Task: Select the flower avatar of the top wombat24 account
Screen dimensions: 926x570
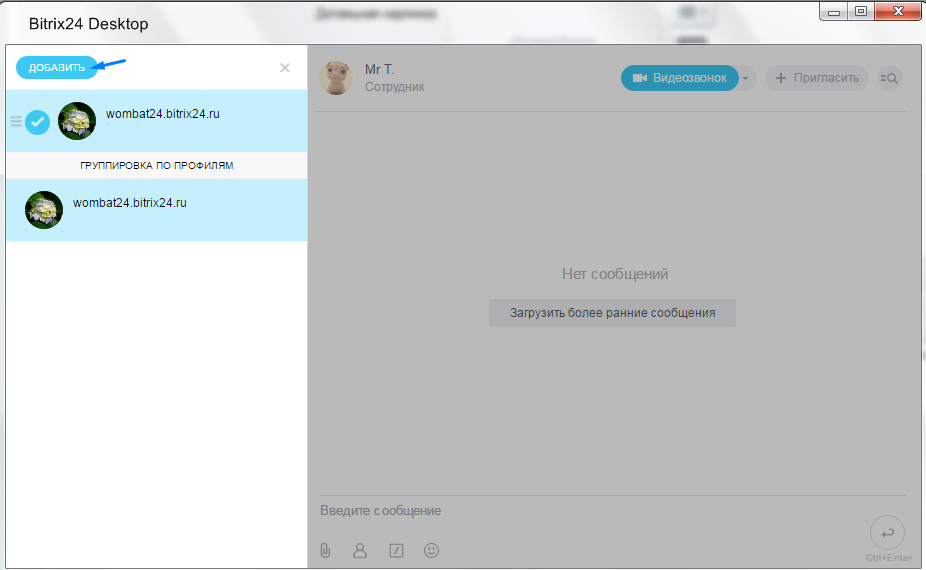Action: click(x=77, y=121)
